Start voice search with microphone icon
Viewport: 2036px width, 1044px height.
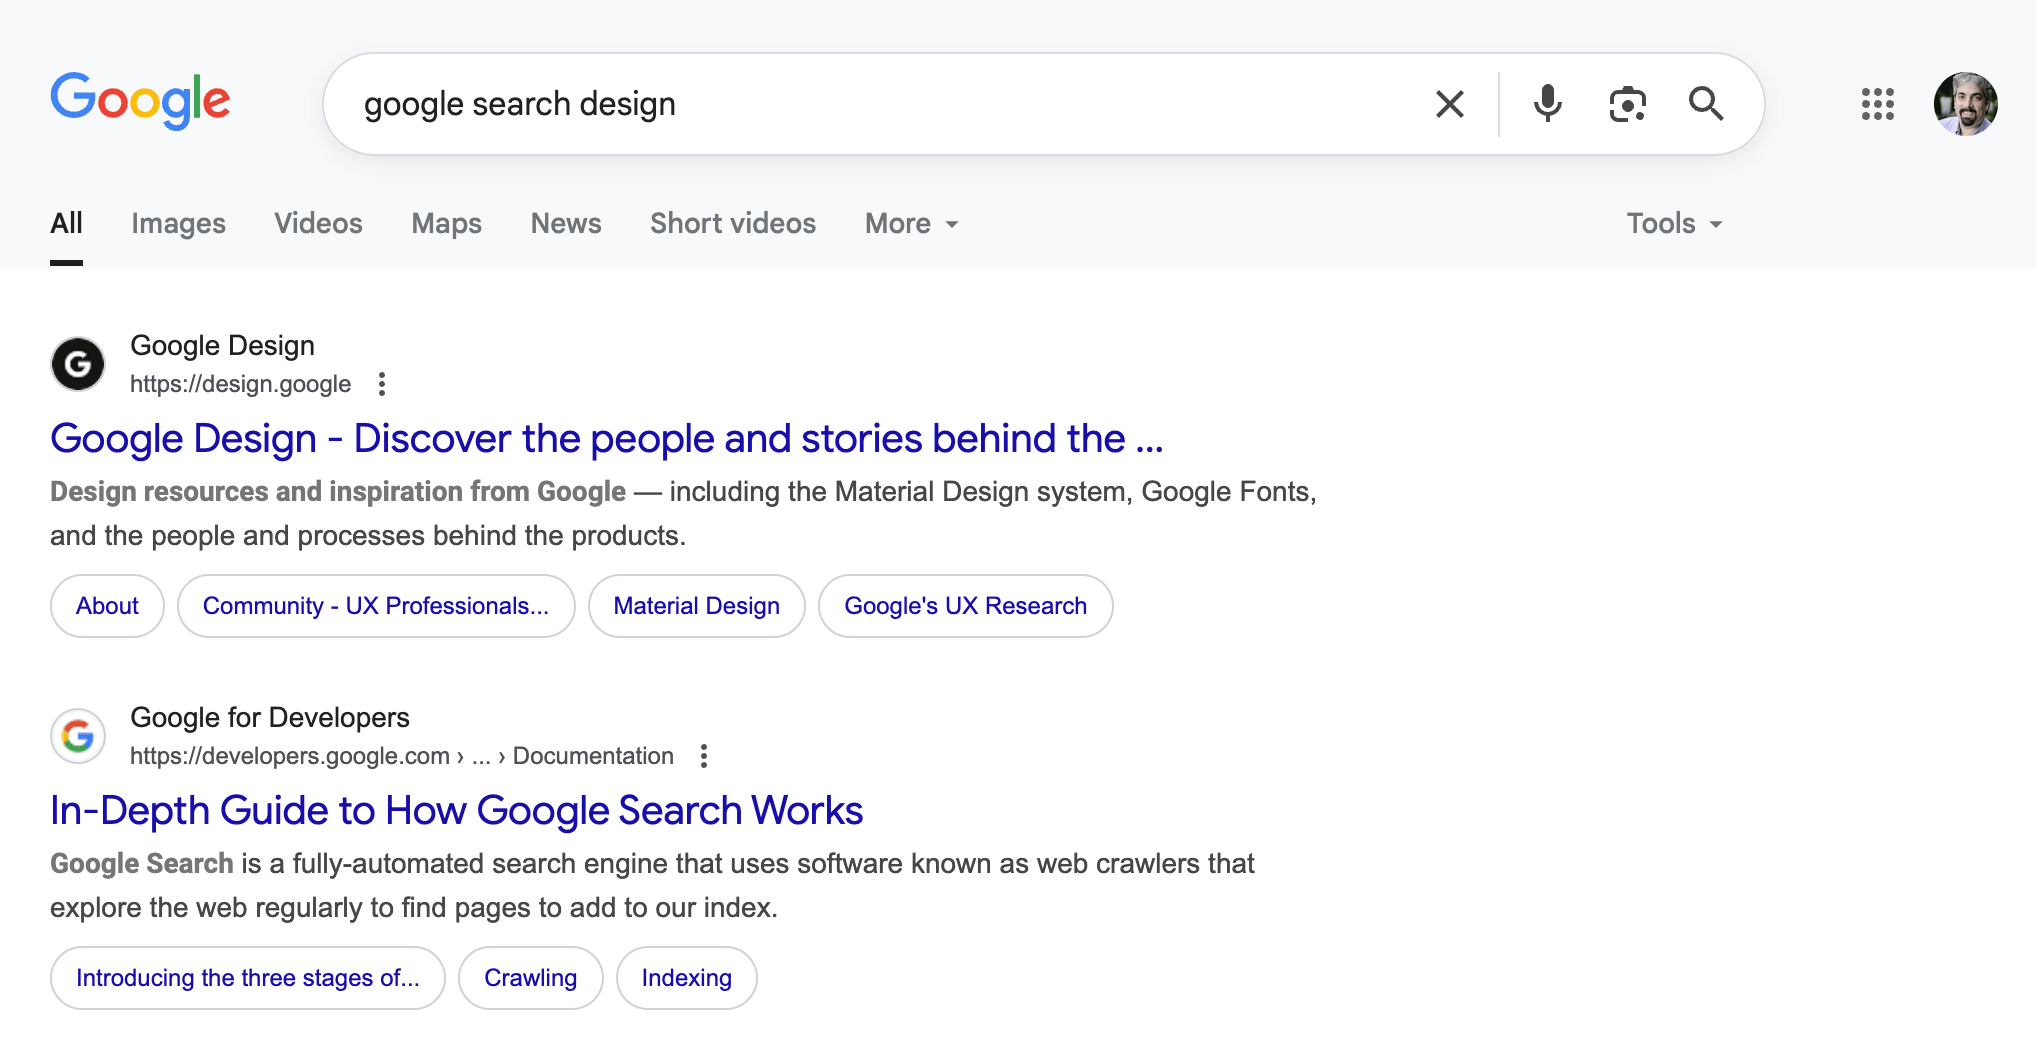1547,104
